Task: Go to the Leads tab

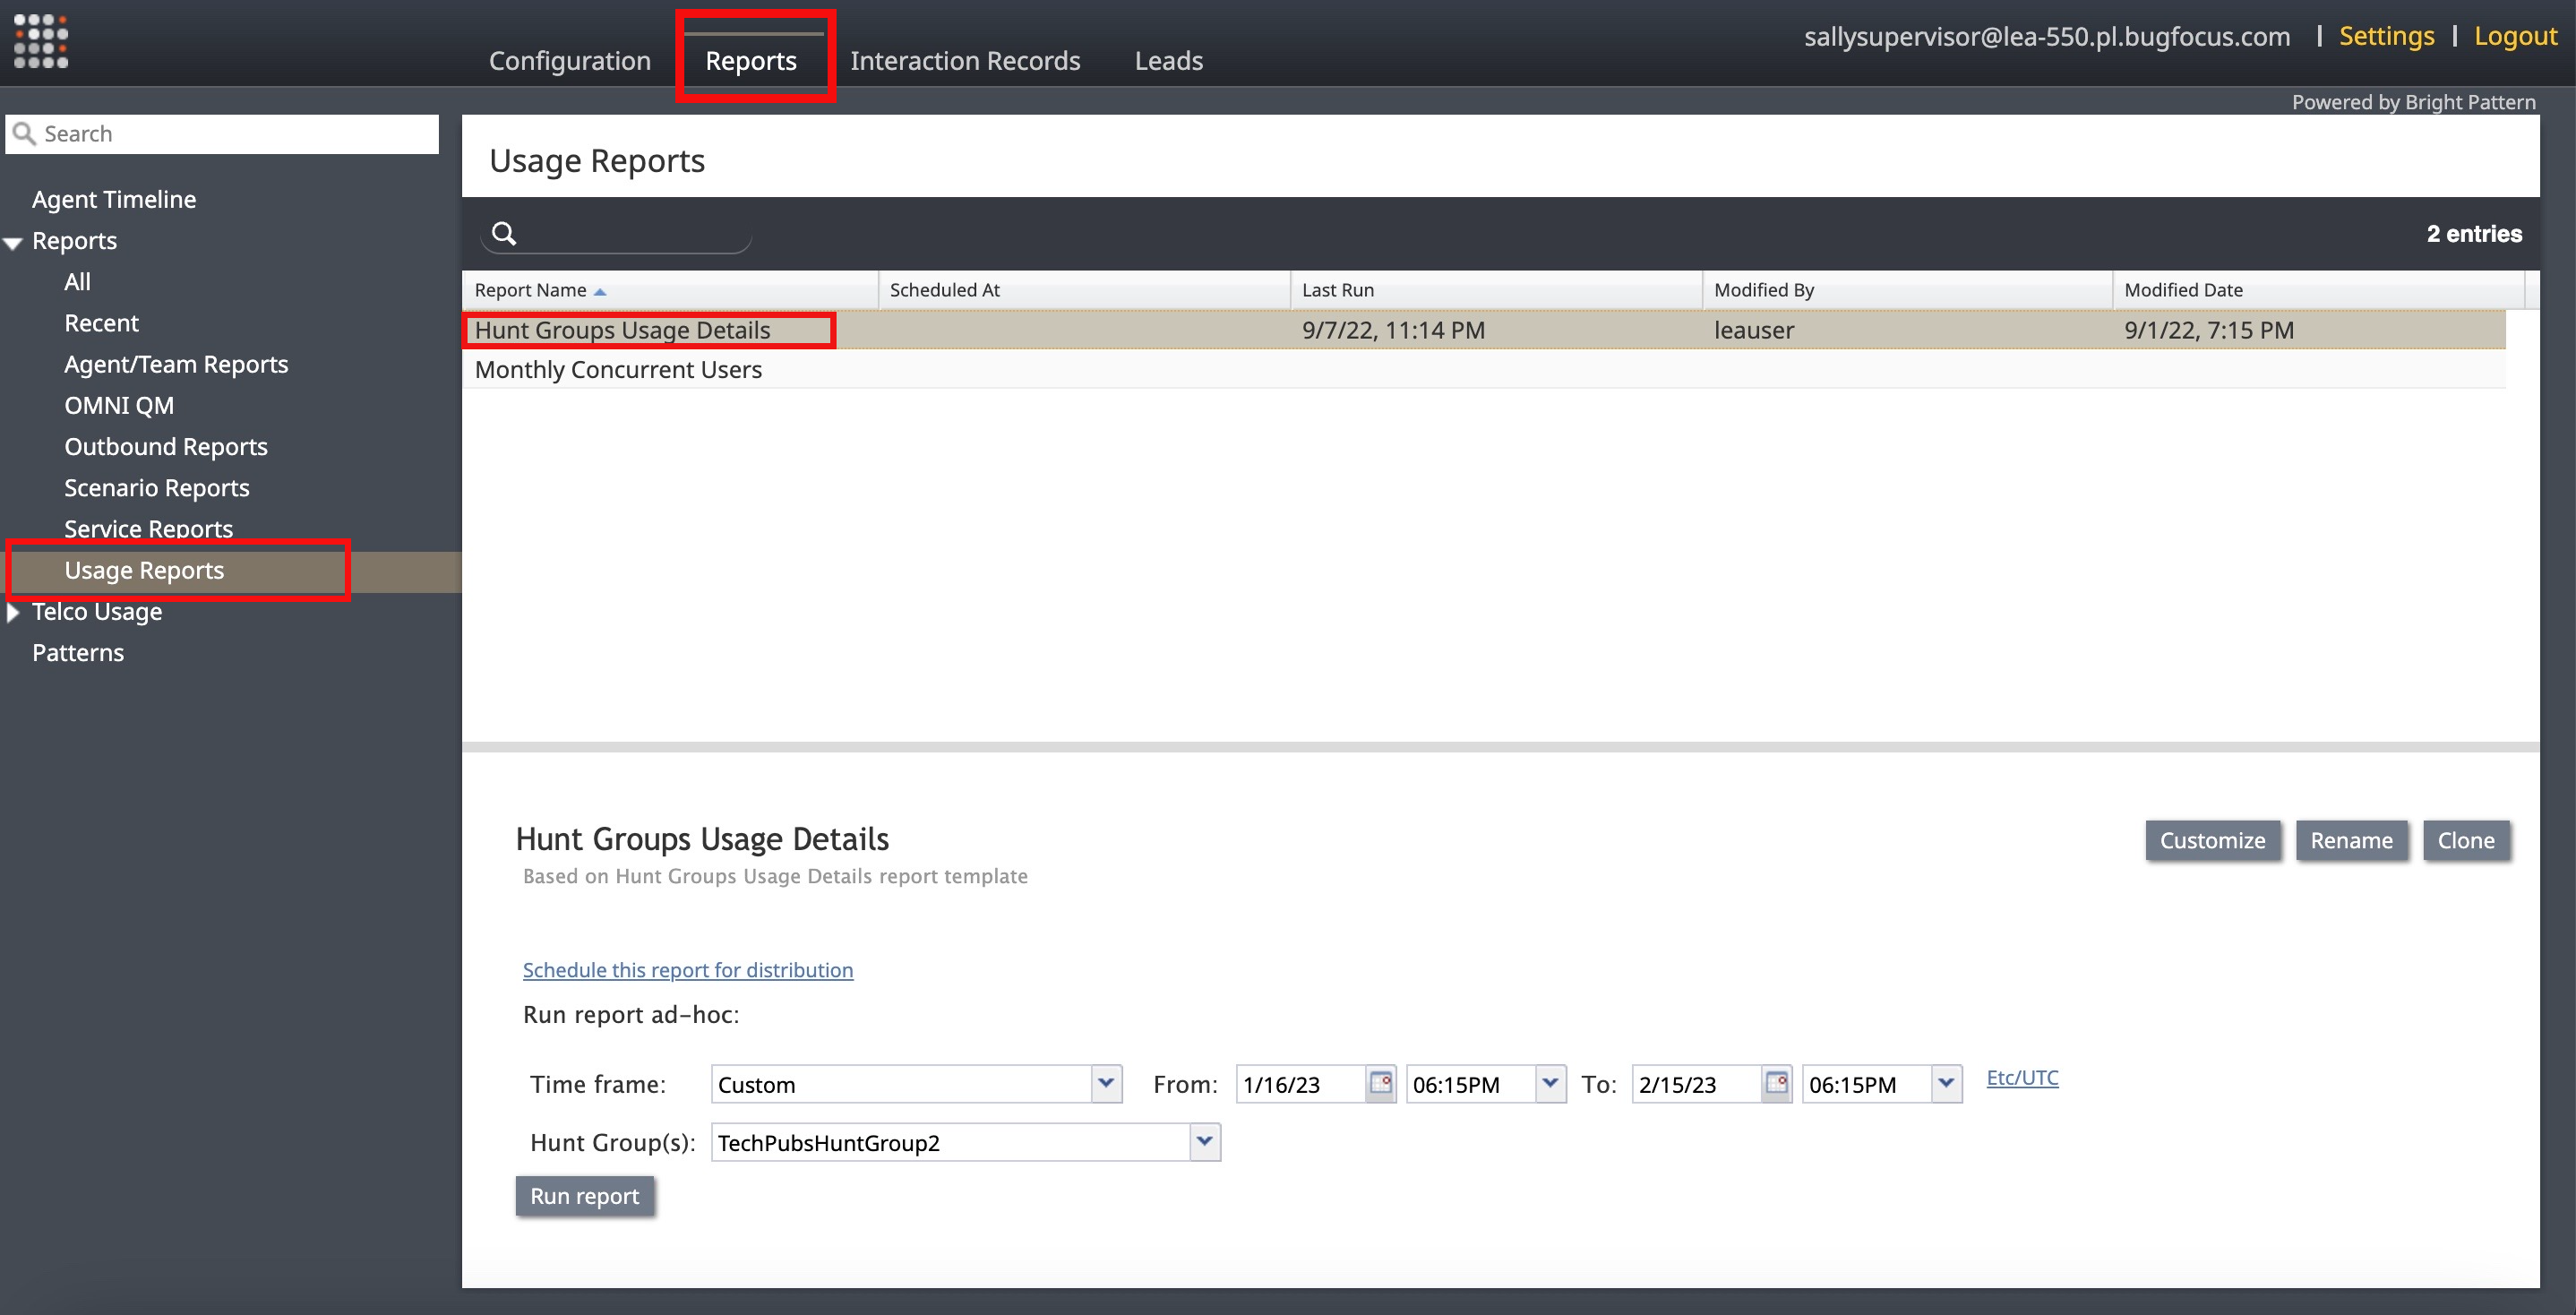Action: click(x=1169, y=61)
